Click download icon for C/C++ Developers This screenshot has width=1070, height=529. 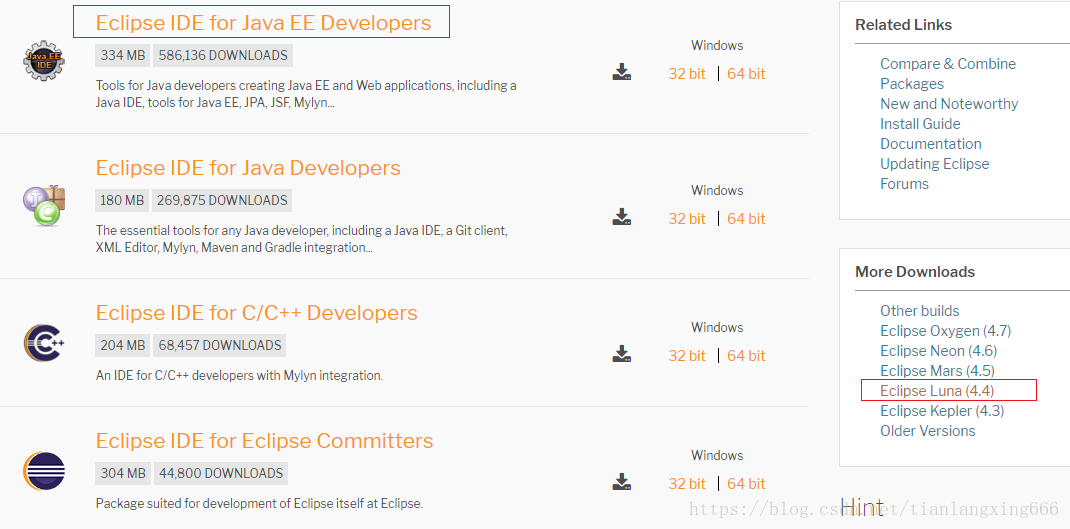tap(621, 354)
